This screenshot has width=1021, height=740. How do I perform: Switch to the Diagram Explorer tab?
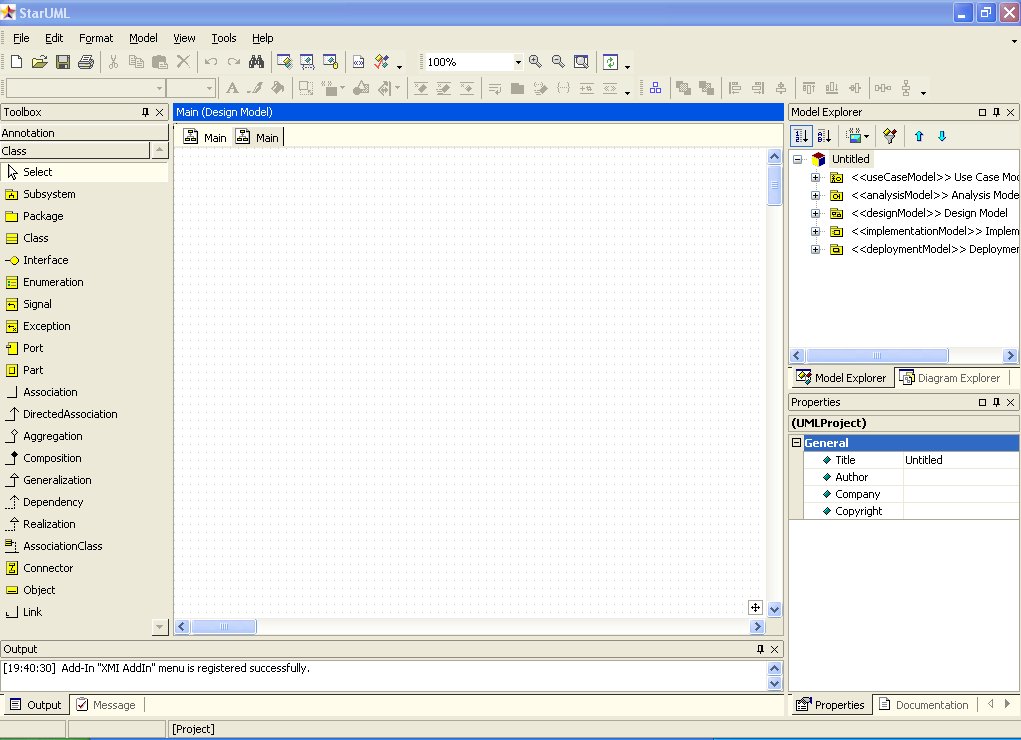(950, 378)
